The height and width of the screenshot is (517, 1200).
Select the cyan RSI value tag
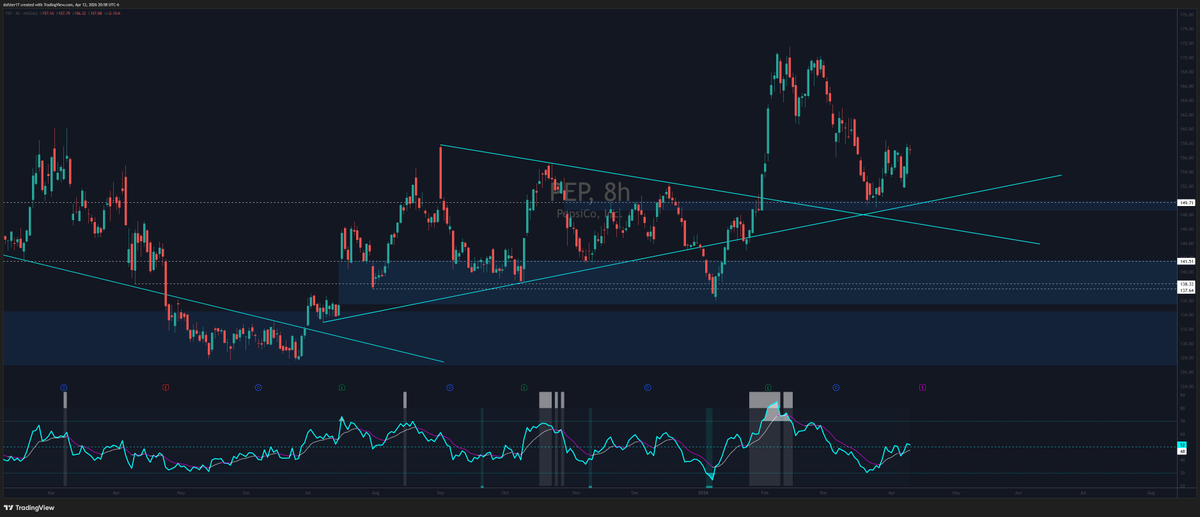[1182, 444]
